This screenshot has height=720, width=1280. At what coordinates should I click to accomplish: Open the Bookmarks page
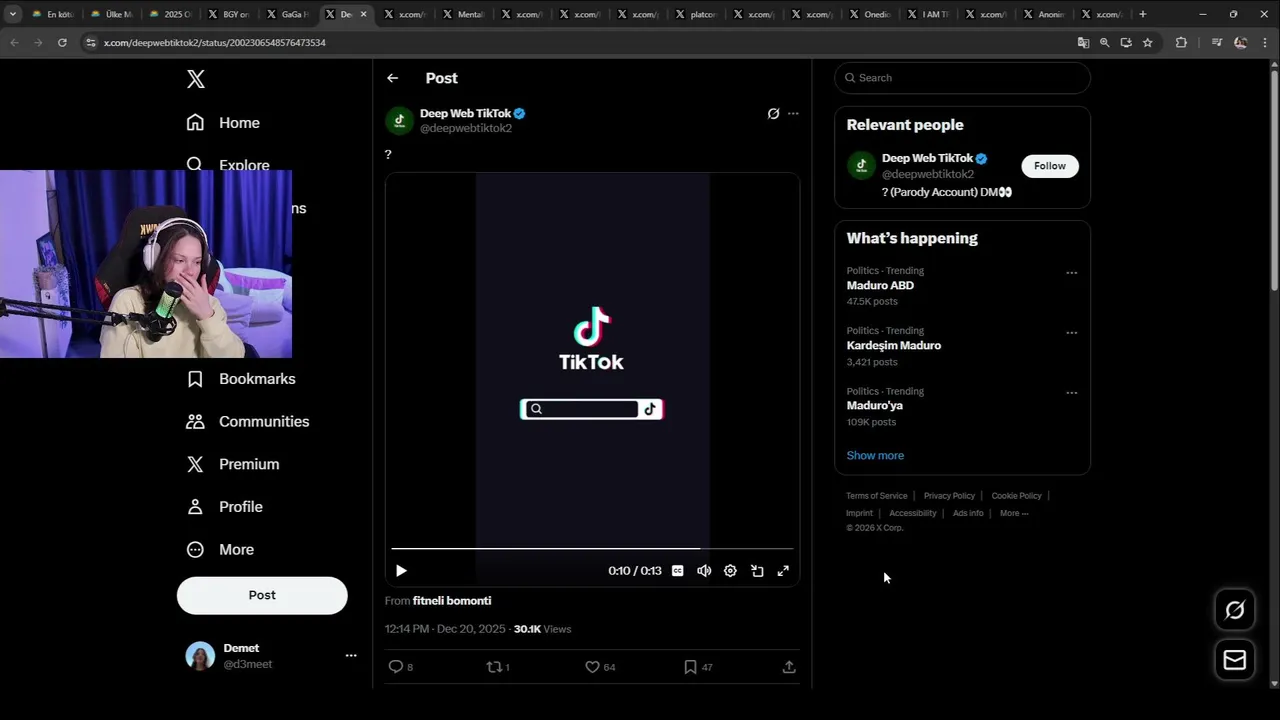pos(241,379)
